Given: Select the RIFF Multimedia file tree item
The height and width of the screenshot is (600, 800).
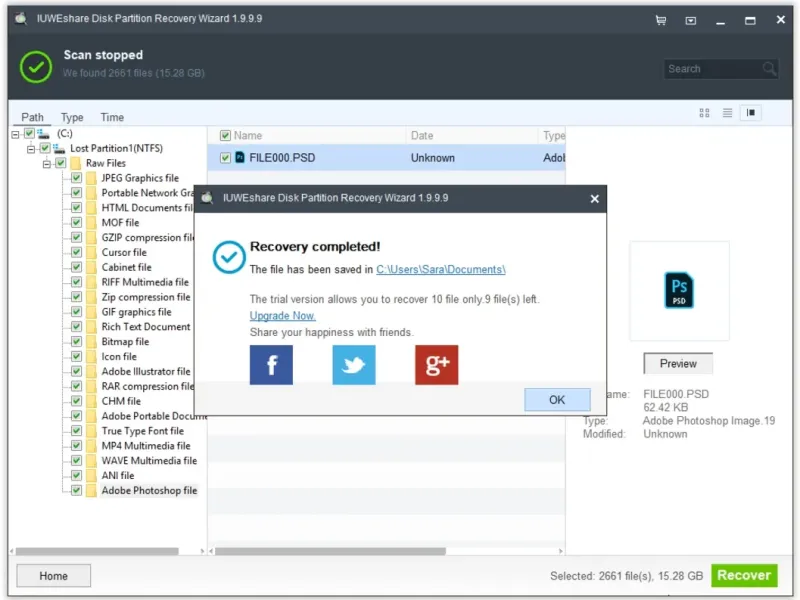Looking at the screenshot, I should 145,282.
